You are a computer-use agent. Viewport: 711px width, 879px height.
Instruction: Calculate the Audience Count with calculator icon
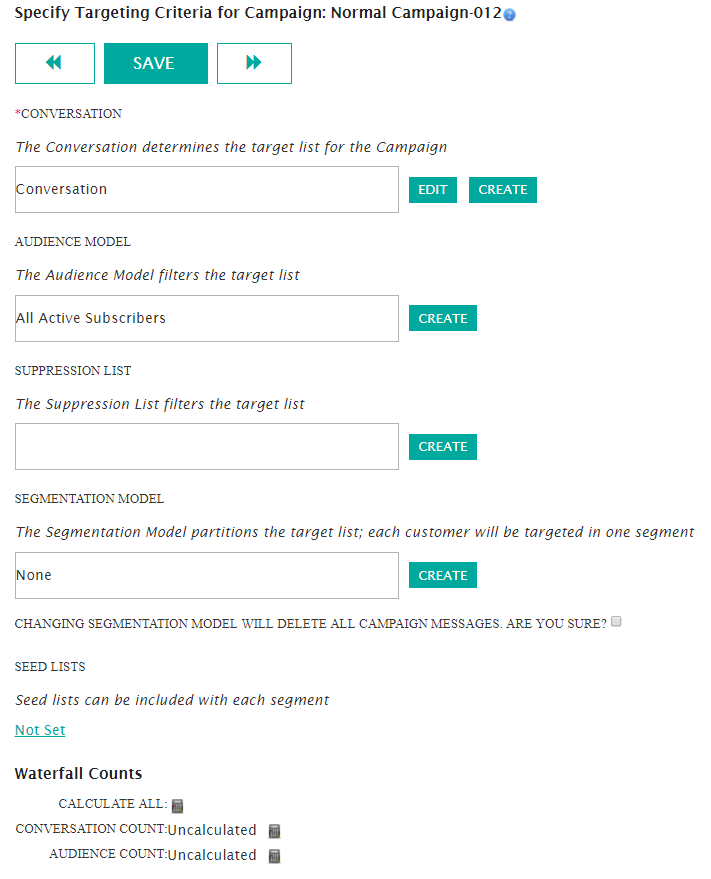point(274,856)
